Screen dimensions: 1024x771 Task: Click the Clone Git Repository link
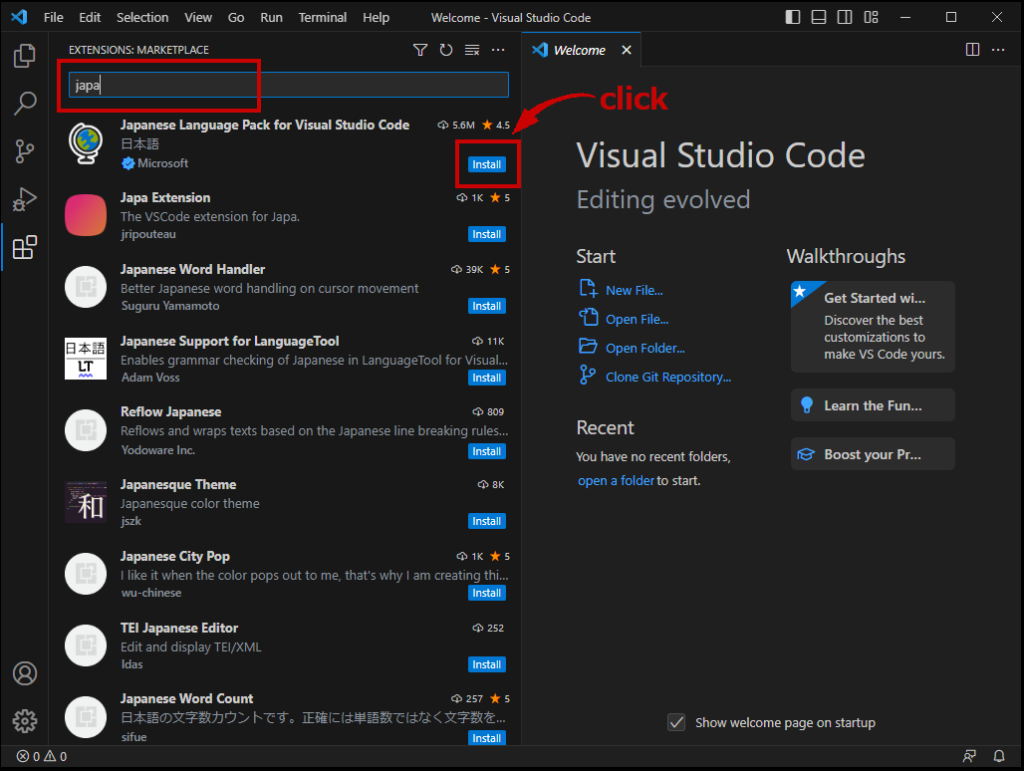coord(667,377)
